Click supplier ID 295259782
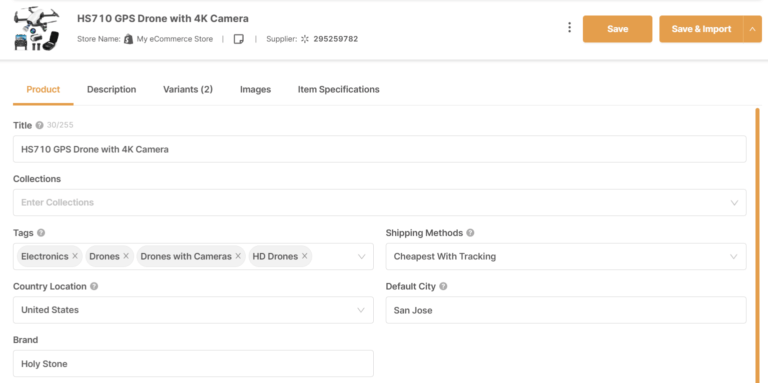Image resolution: width=768 pixels, height=383 pixels. point(336,39)
